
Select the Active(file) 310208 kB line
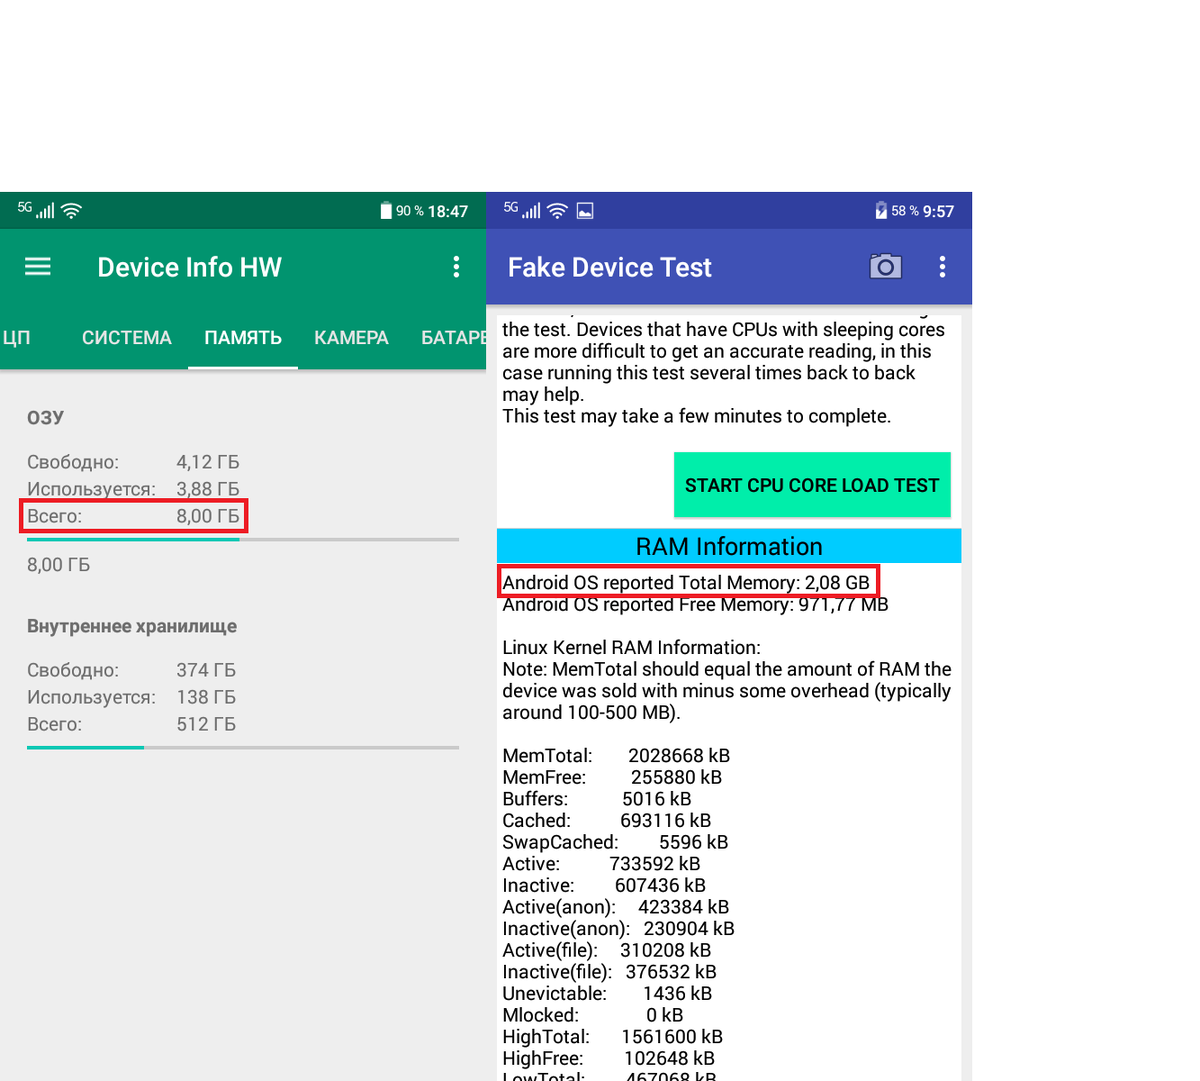607,950
